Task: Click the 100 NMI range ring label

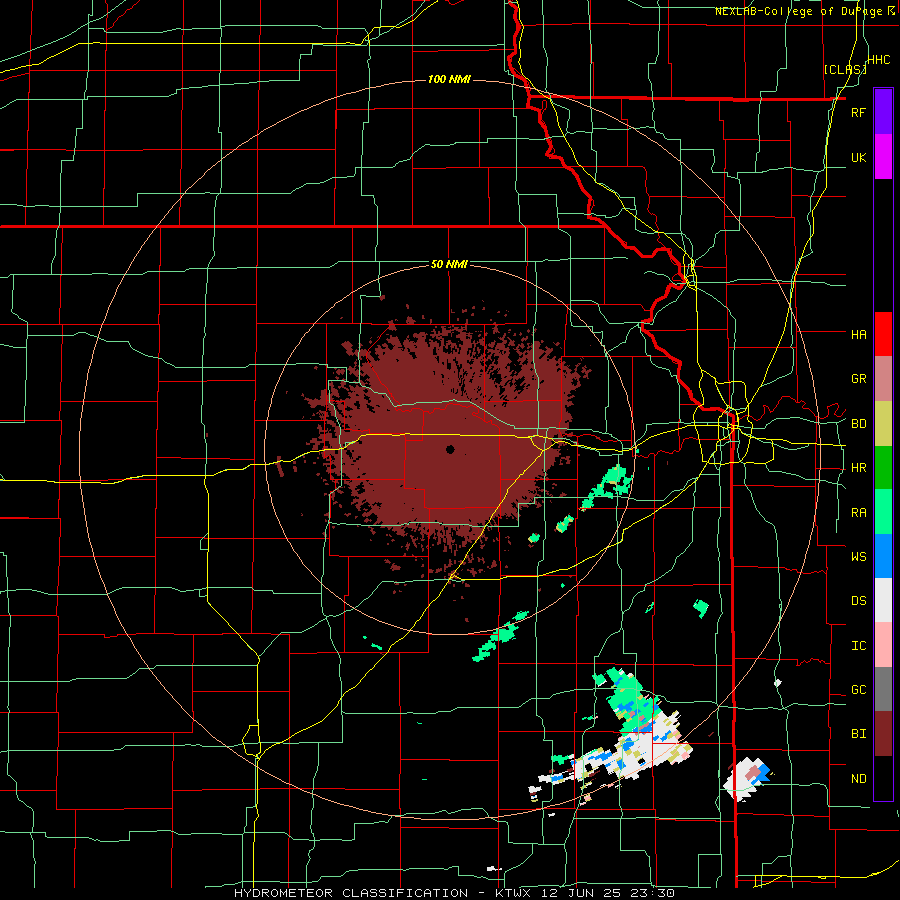Action: coord(449,79)
